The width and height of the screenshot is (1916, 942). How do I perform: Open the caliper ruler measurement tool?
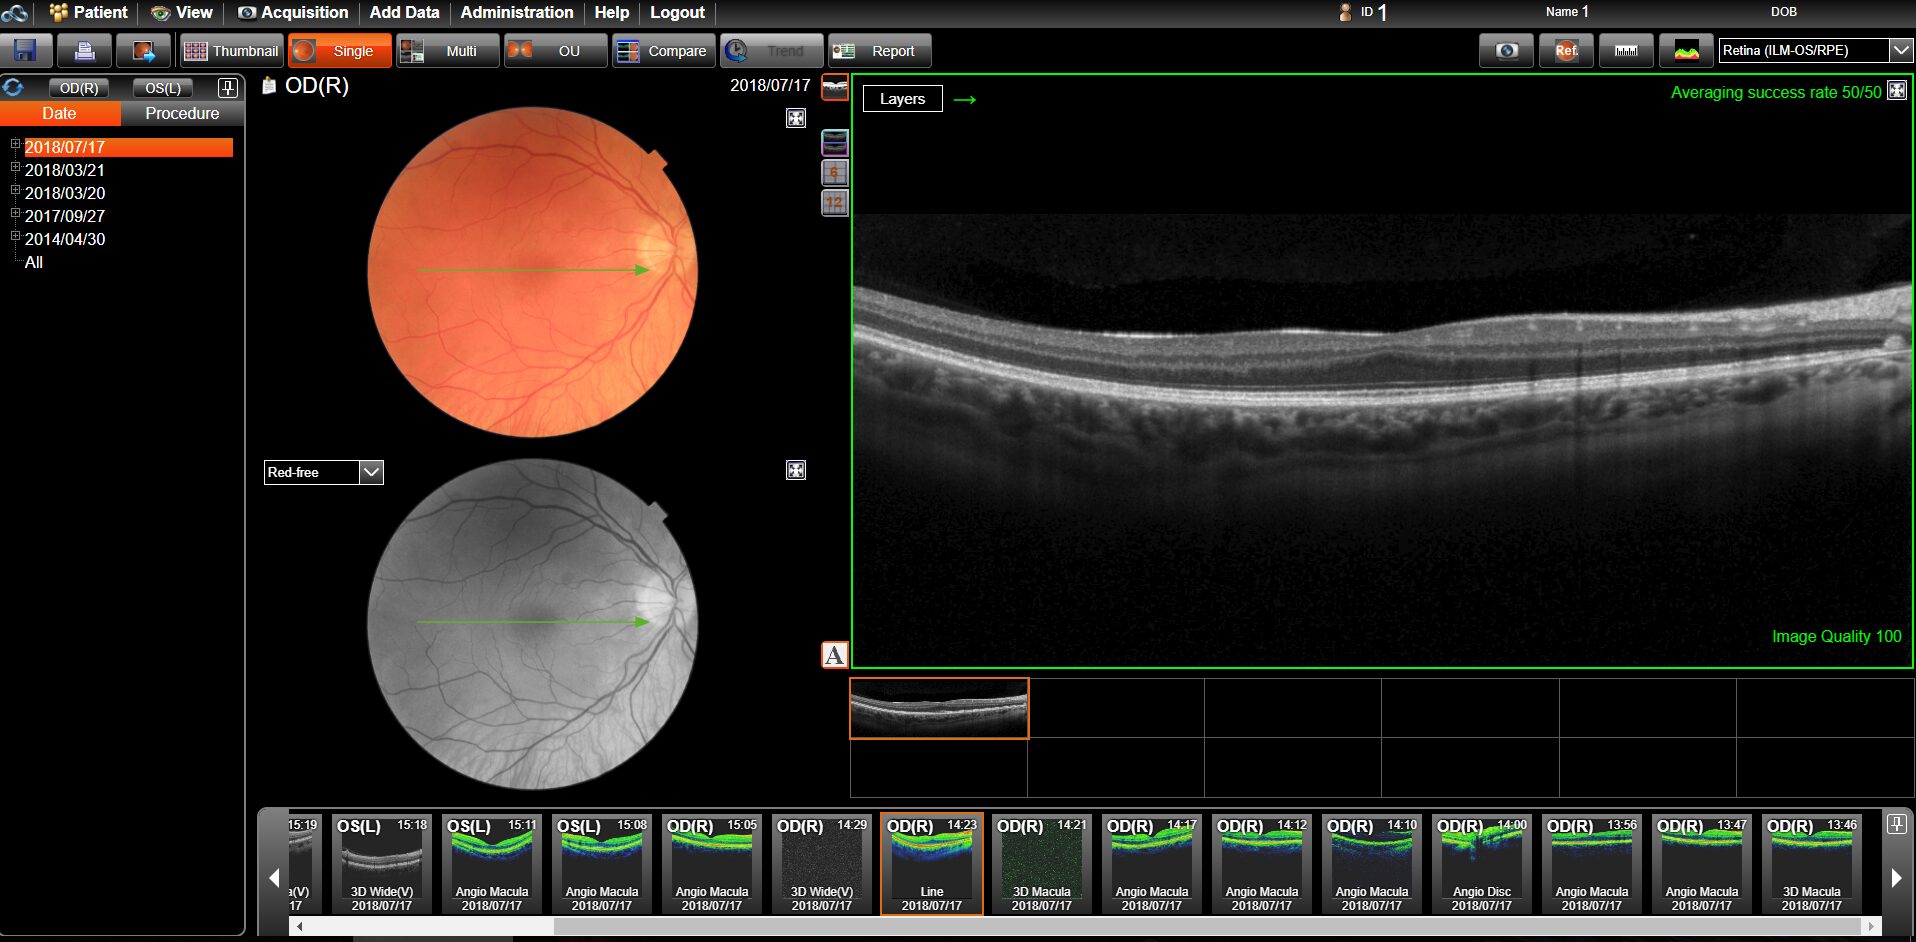[1626, 51]
